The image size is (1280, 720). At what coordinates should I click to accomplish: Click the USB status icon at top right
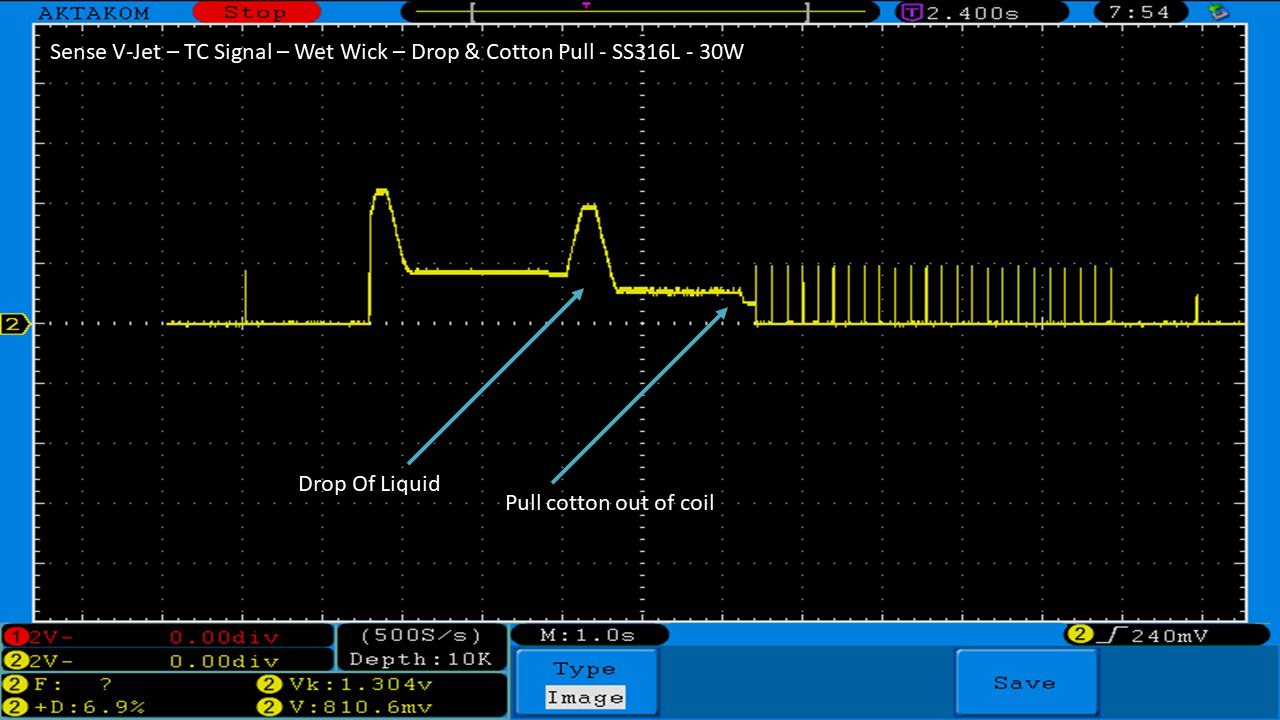(x=1218, y=13)
